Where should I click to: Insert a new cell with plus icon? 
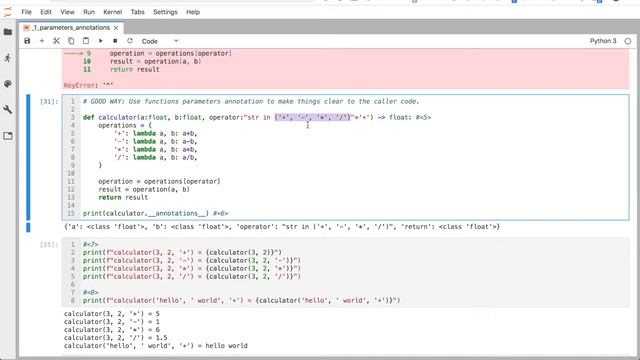click(42, 41)
